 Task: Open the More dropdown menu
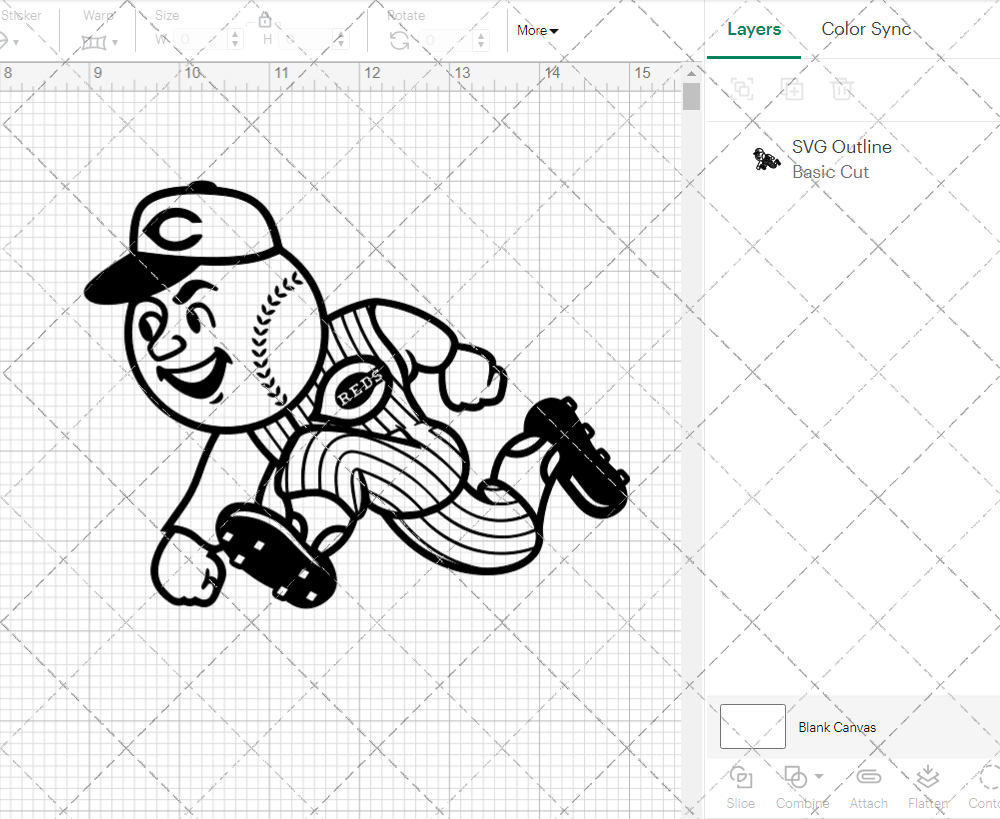(537, 31)
